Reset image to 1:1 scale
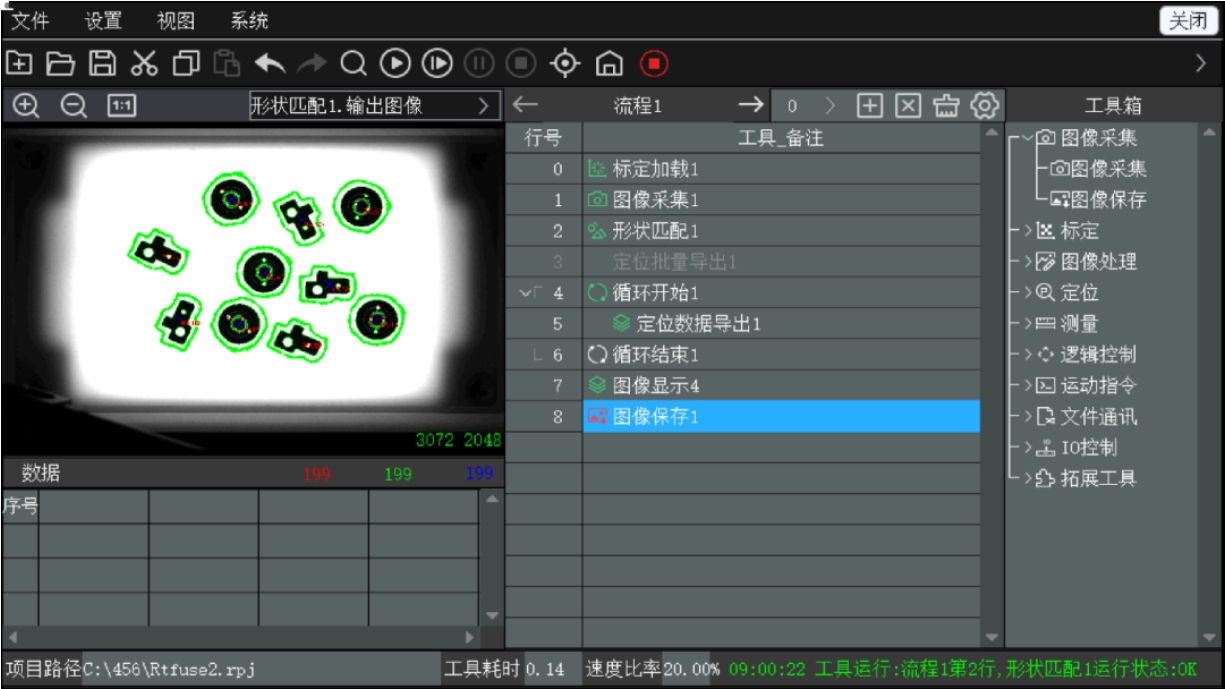 (x=121, y=105)
